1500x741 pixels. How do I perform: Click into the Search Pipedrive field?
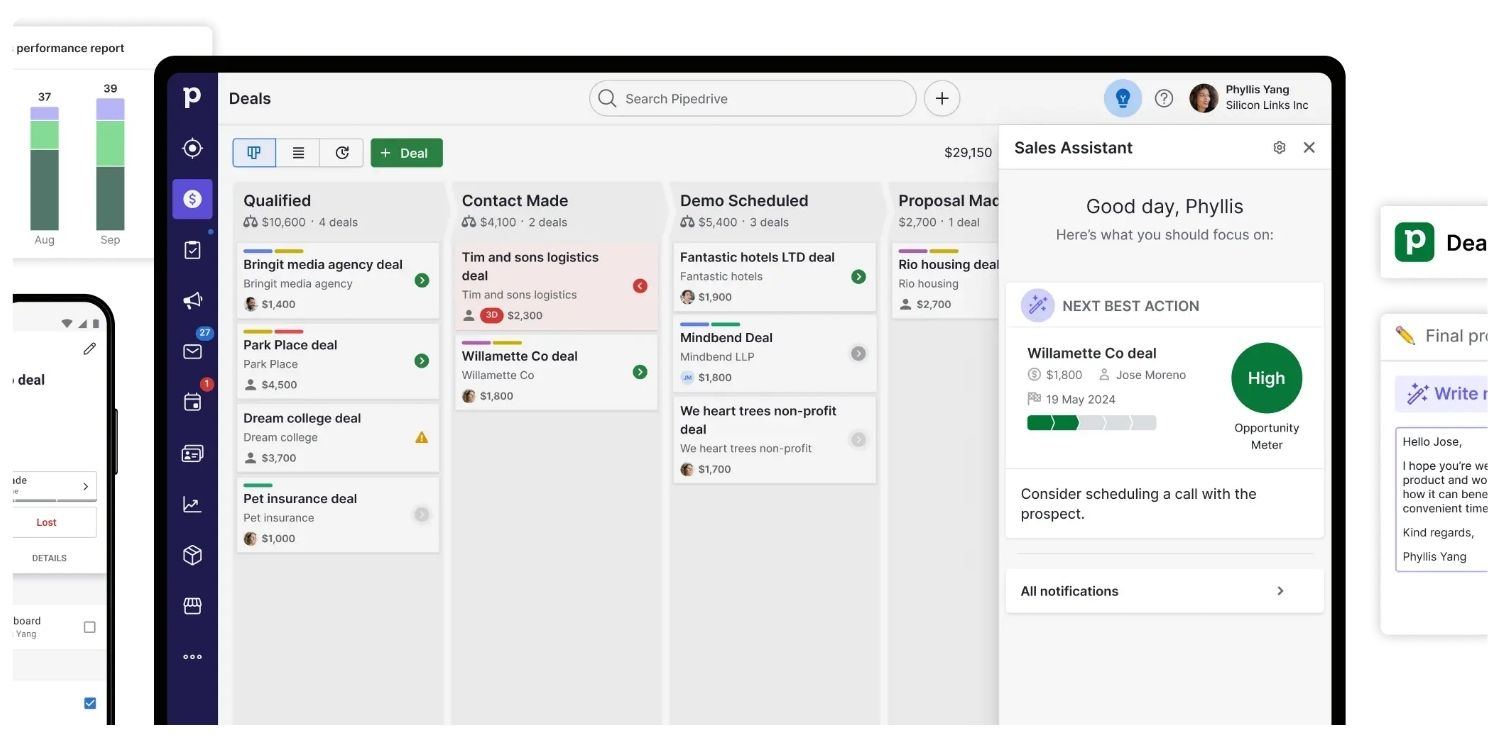(752, 98)
